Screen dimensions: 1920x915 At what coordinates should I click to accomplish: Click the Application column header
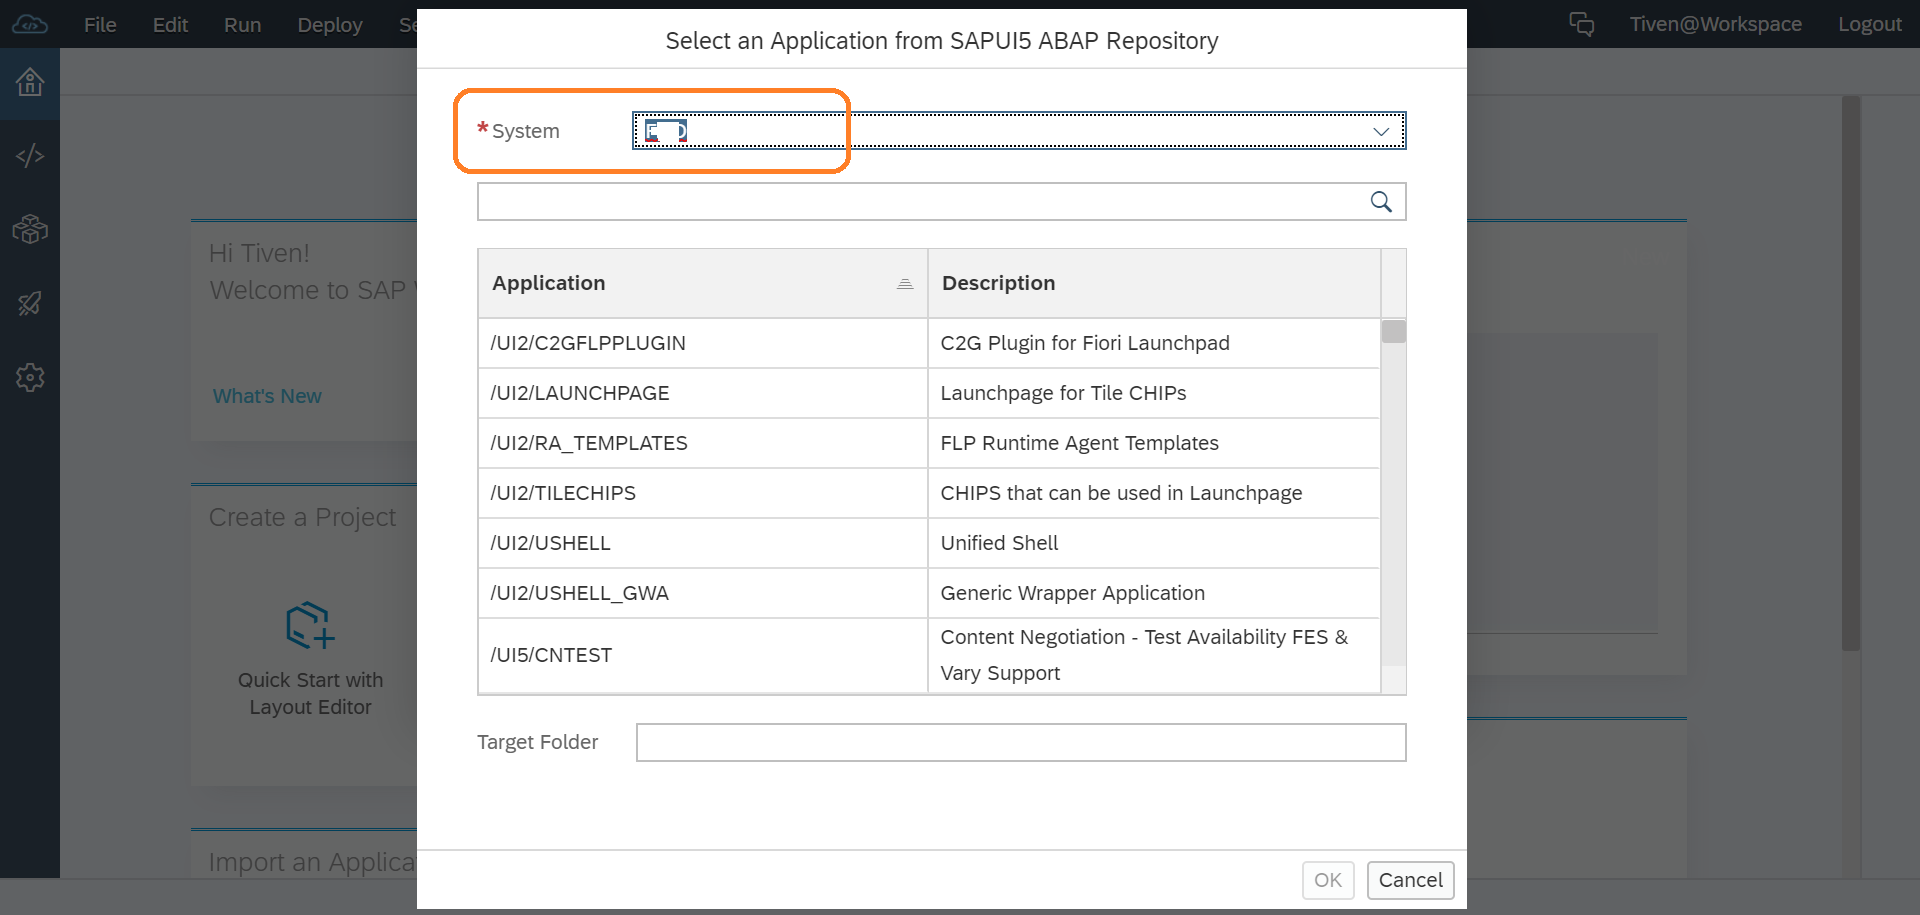703,283
